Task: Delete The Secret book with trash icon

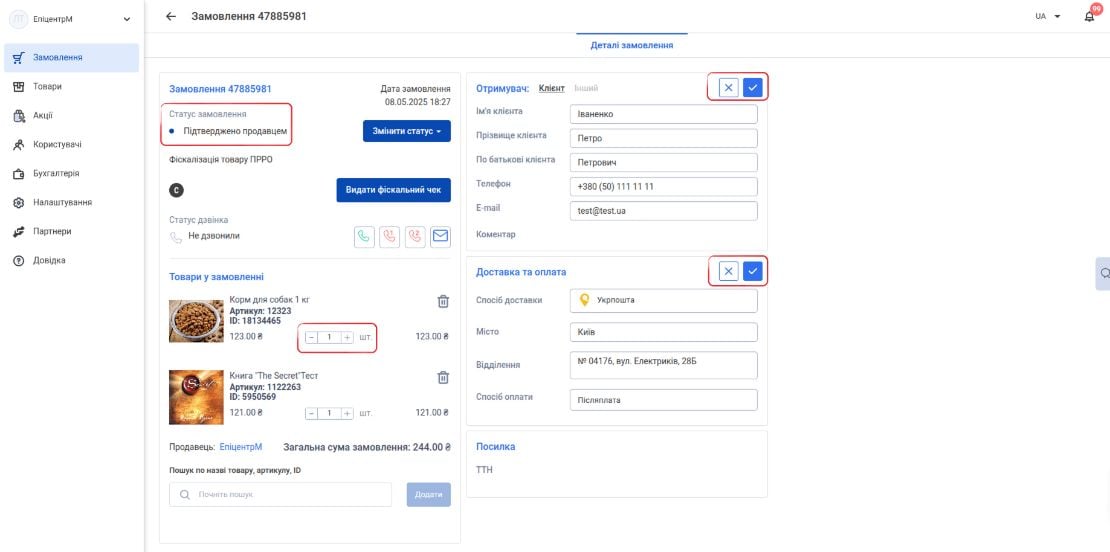Action: (443, 377)
